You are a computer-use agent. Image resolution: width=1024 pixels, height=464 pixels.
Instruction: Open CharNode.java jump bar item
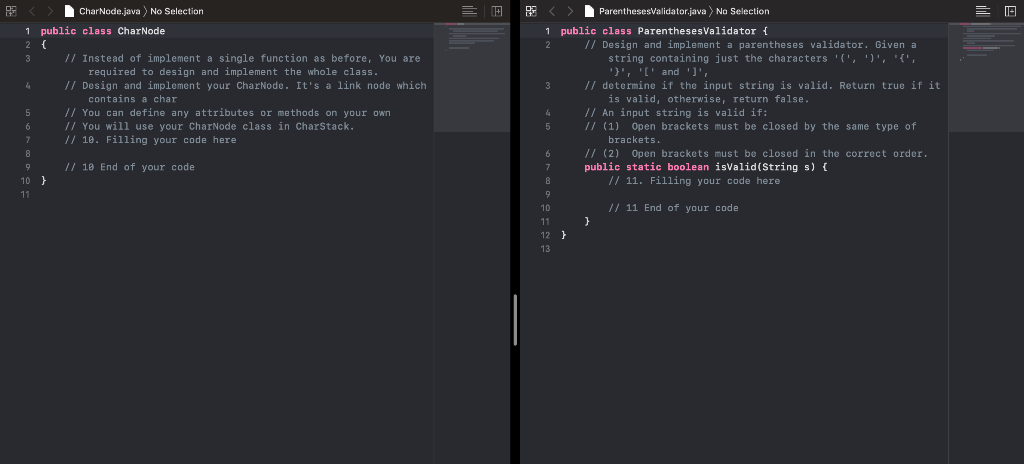(109, 11)
